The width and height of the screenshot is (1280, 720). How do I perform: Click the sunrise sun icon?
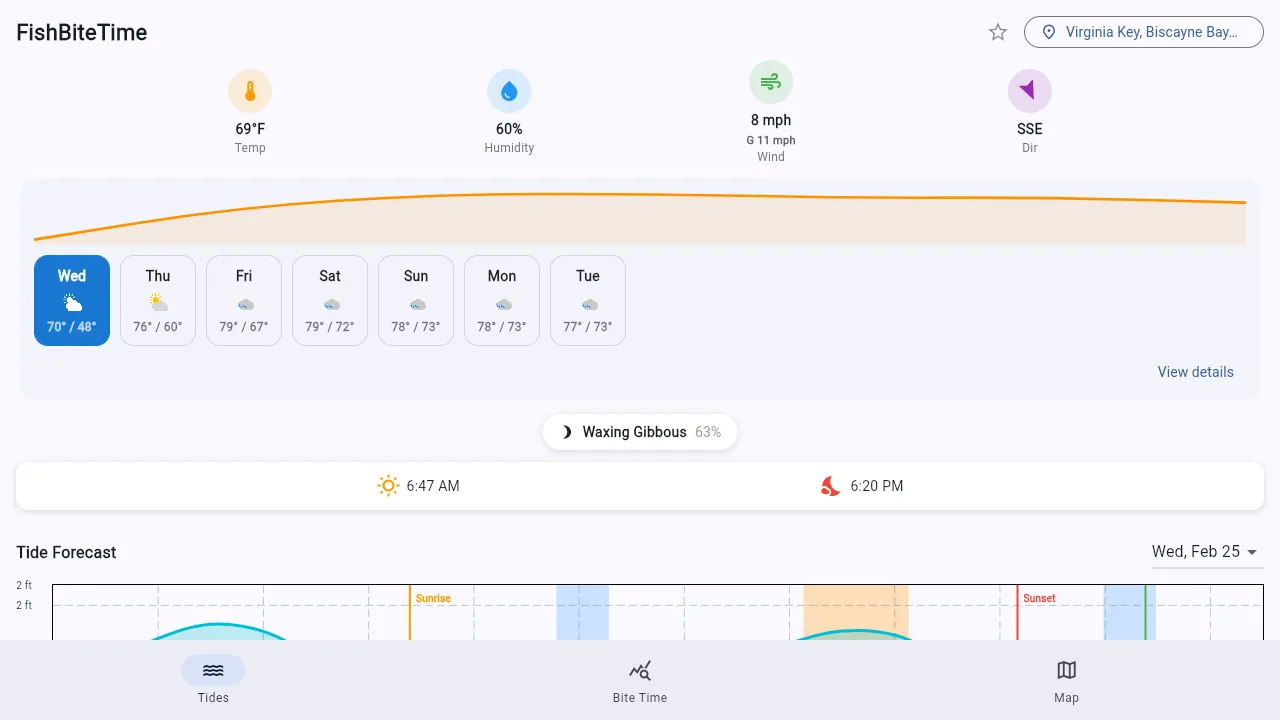(x=388, y=486)
